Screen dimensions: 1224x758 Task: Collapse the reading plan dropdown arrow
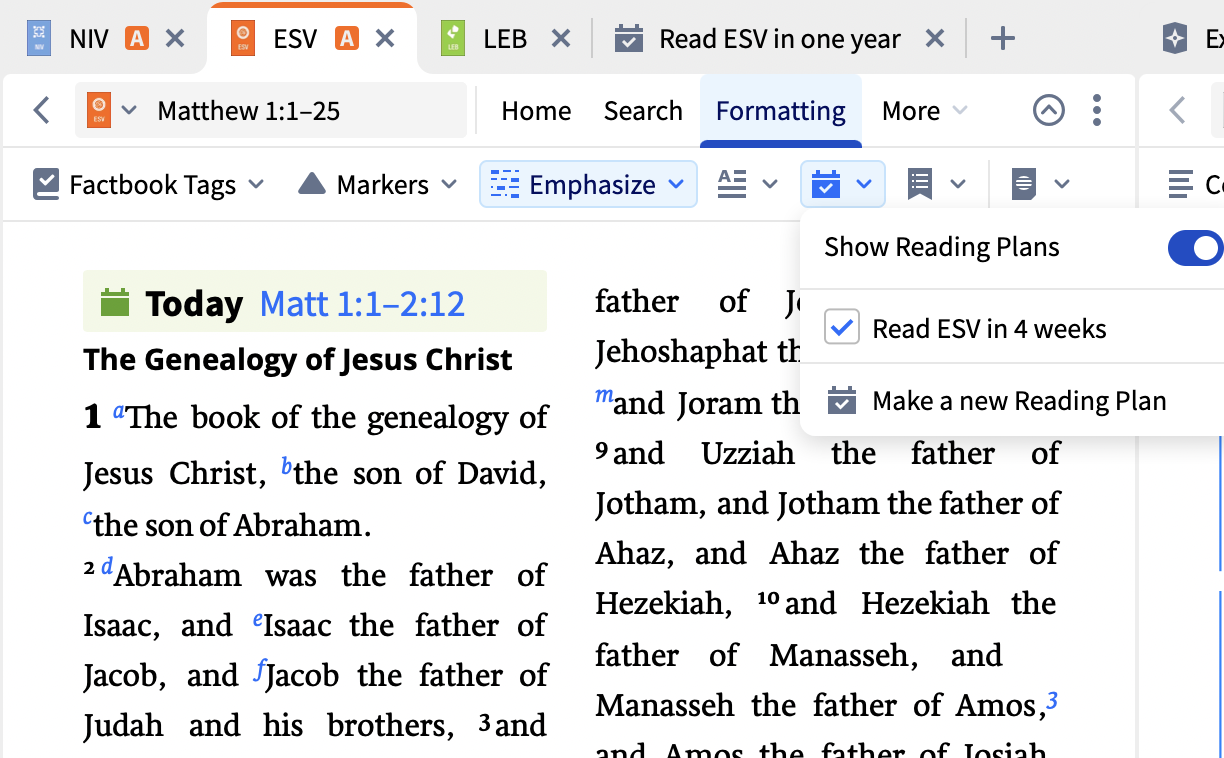coord(865,184)
